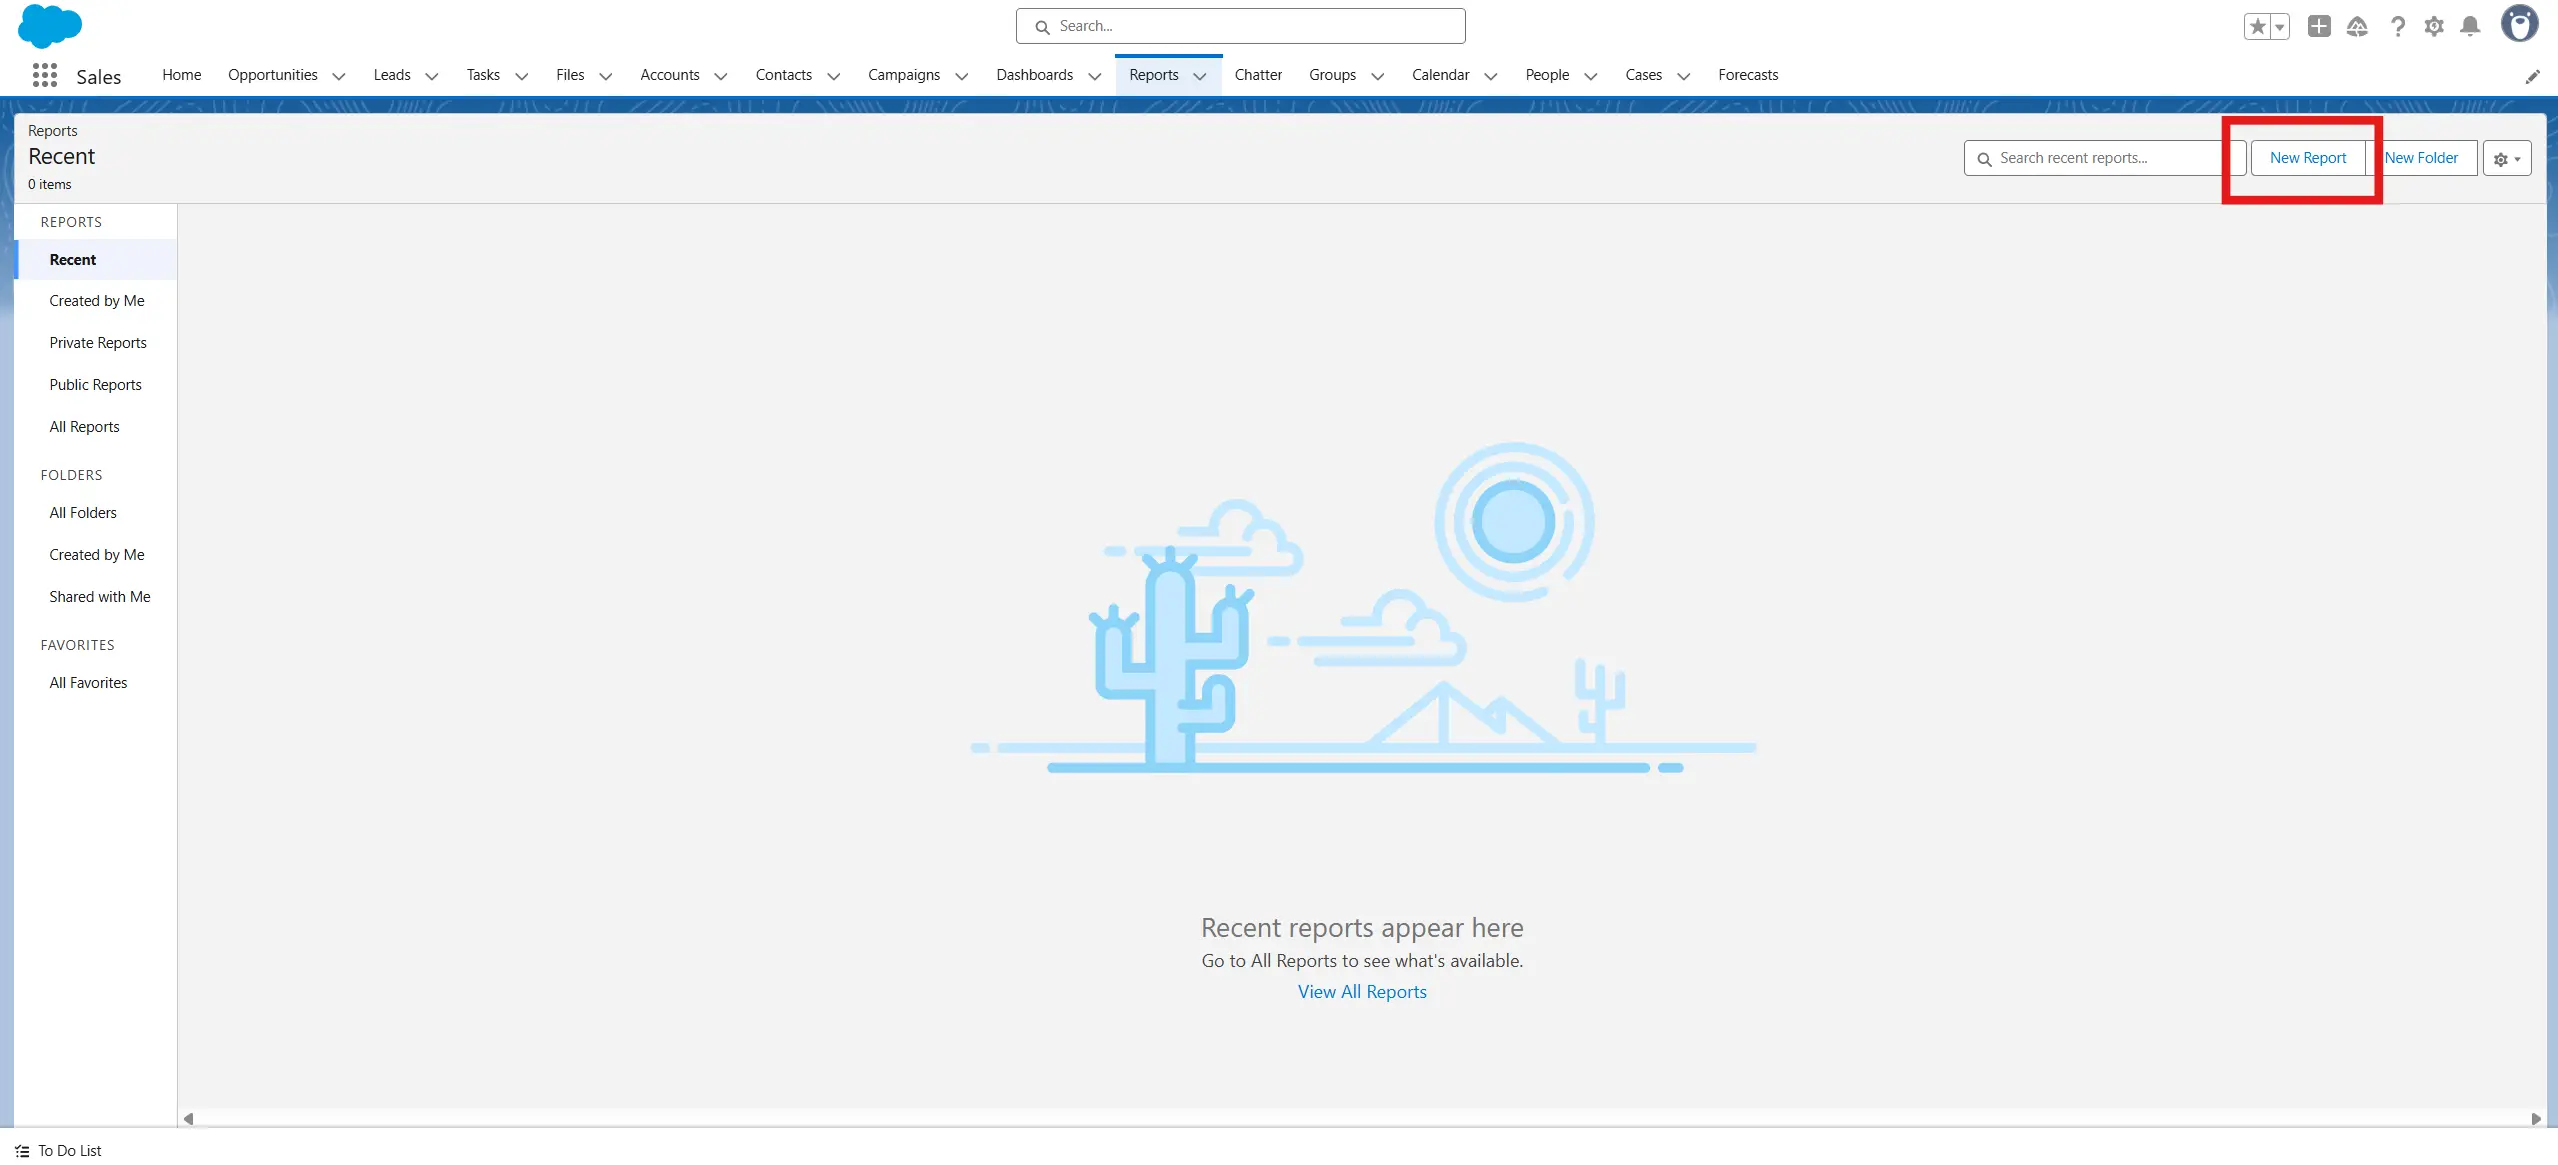The image size is (2558, 1165).
Task: Open the App Launcher grid icon
Action: click(44, 75)
